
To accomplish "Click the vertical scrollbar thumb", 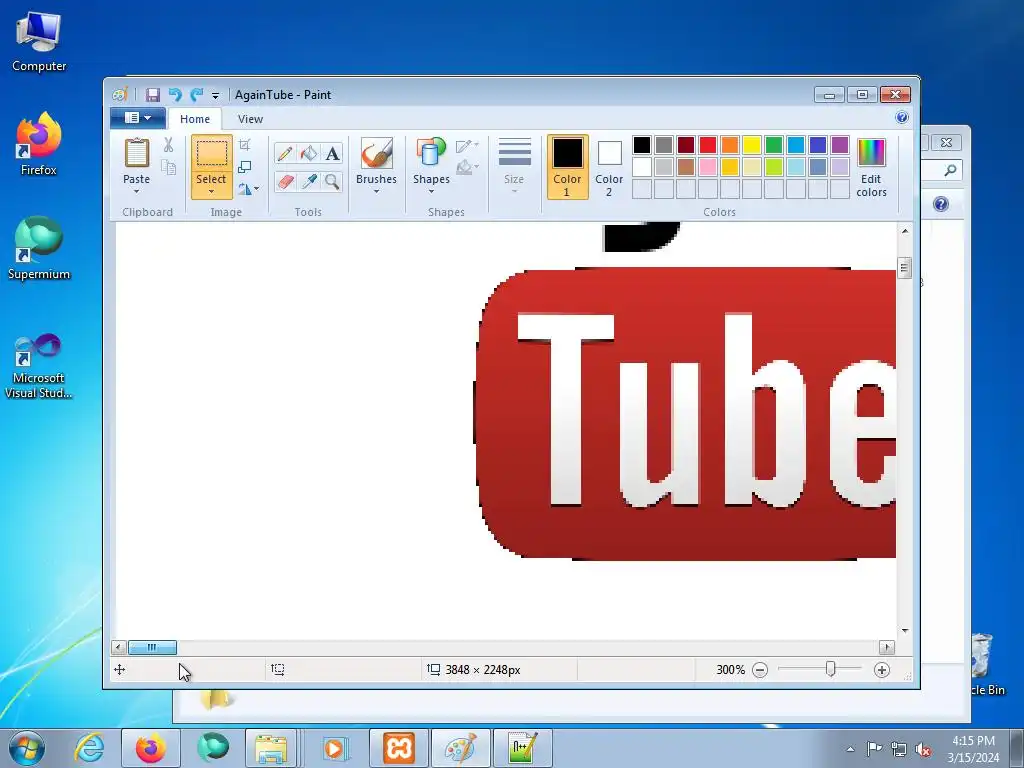I will pos(904,268).
